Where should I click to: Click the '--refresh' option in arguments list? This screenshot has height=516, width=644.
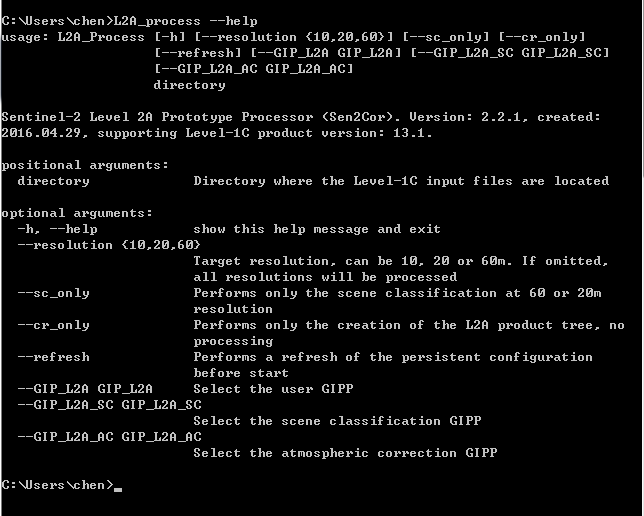pyautogui.click(x=53, y=357)
